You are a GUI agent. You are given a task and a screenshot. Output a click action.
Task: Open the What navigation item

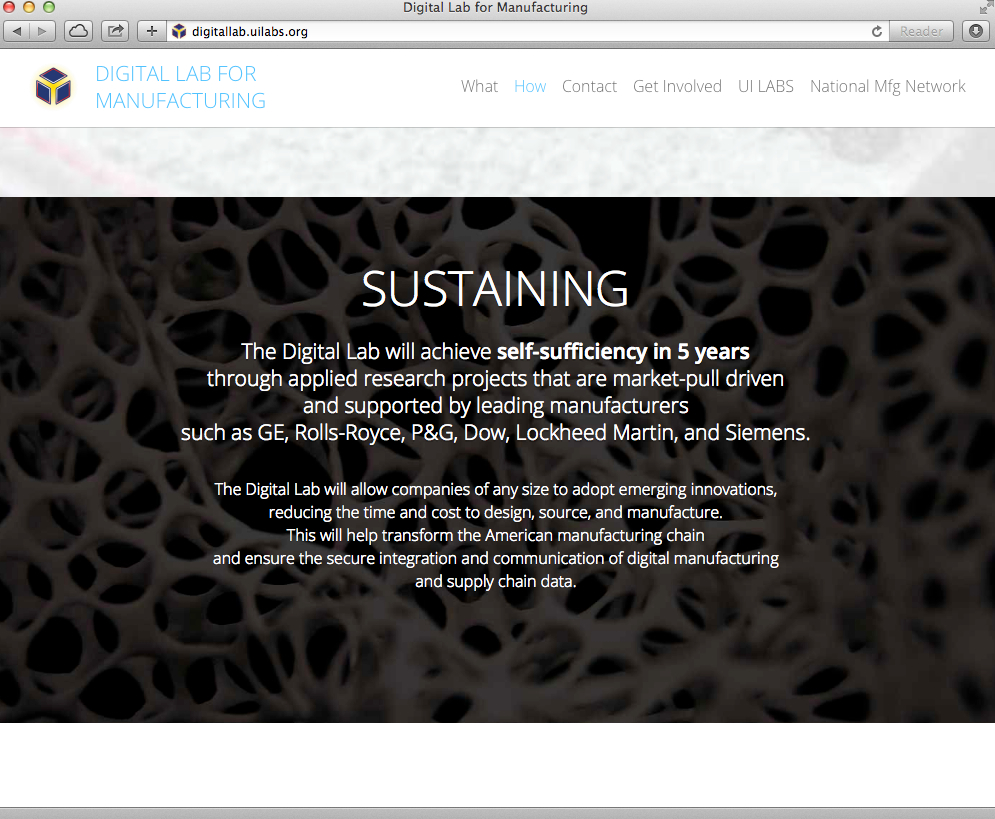point(479,86)
